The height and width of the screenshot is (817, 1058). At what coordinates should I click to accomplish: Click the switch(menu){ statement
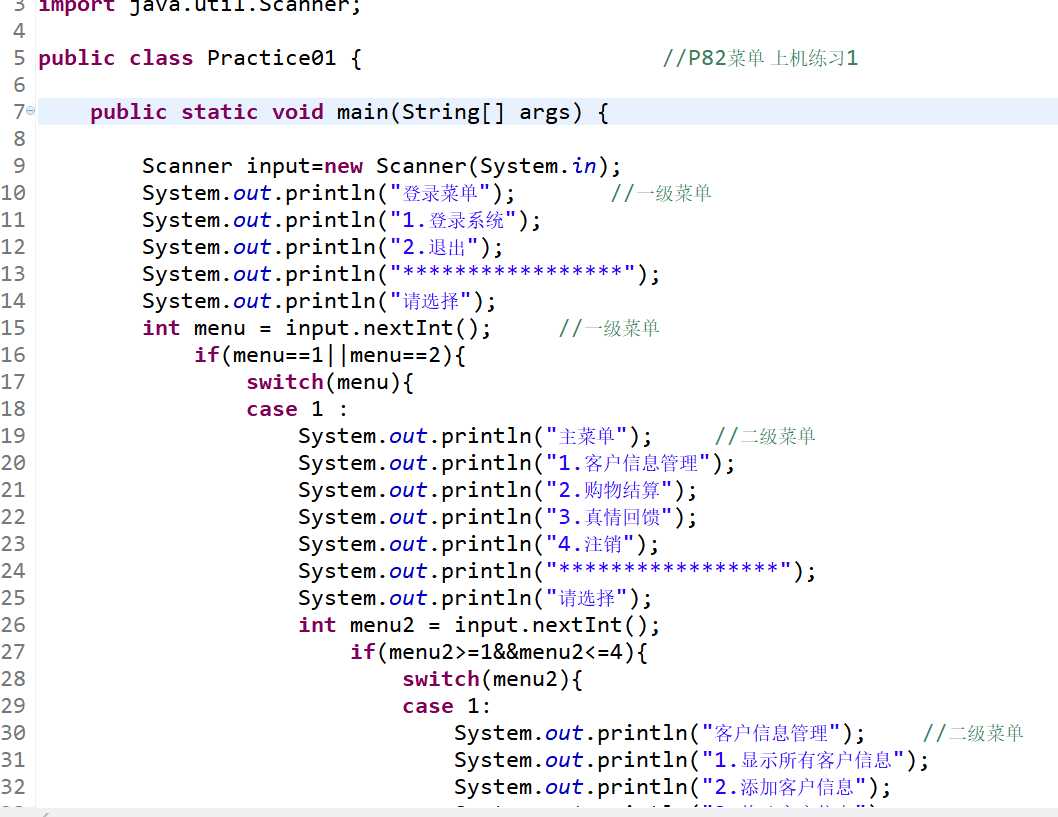330,382
